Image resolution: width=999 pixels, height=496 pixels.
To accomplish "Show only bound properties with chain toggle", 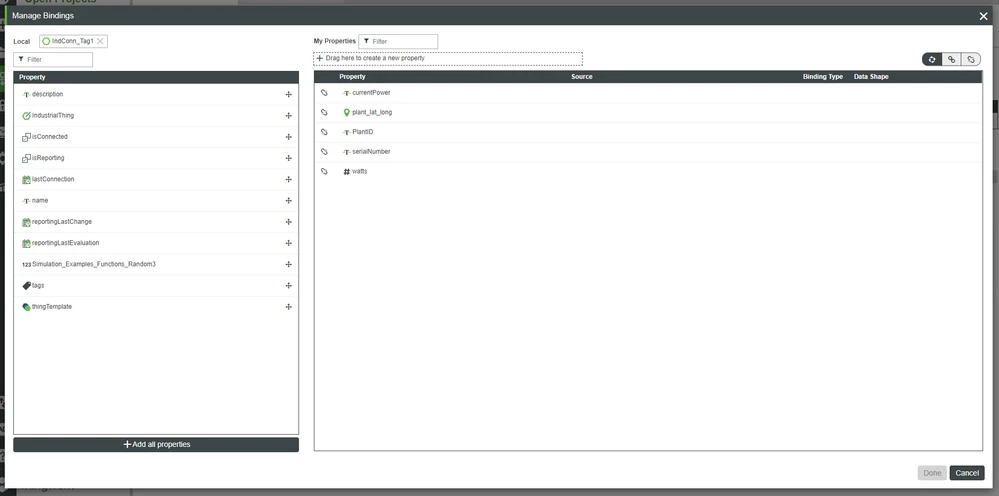I will 951,59.
